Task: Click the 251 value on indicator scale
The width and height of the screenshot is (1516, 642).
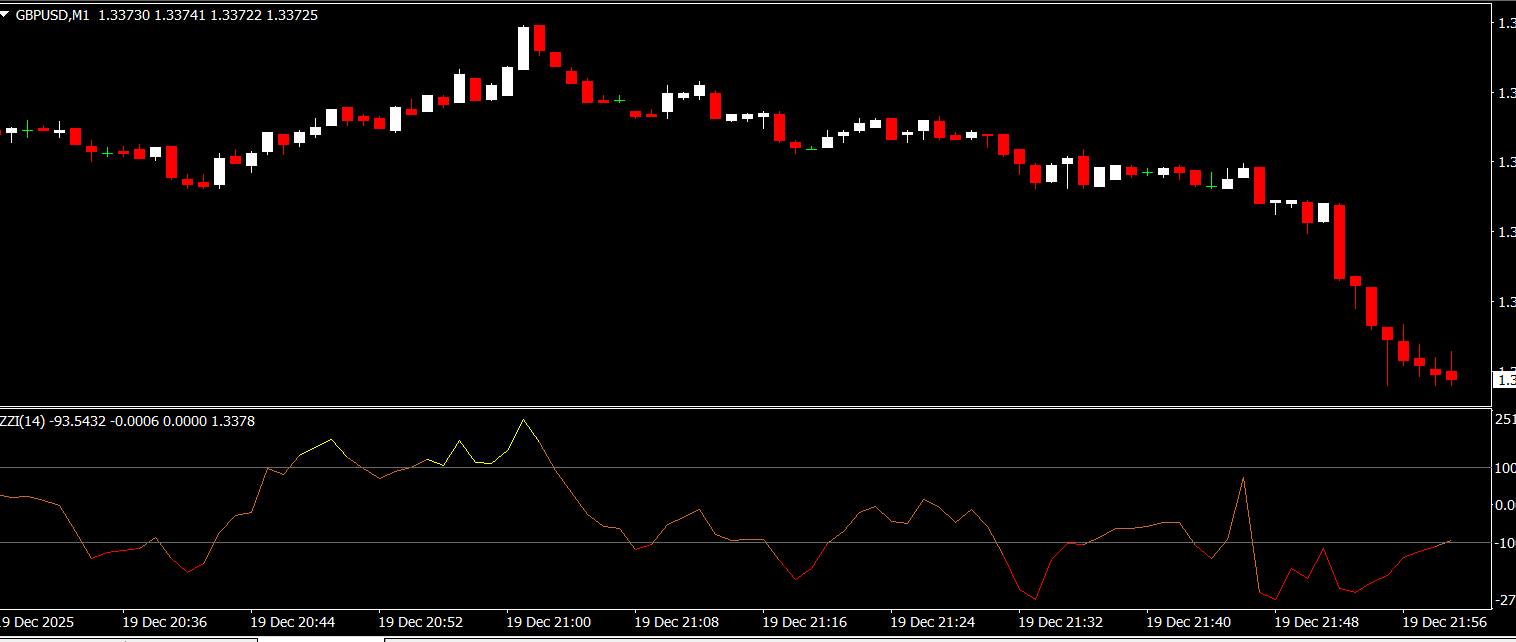Action: pyautogui.click(x=1504, y=420)
